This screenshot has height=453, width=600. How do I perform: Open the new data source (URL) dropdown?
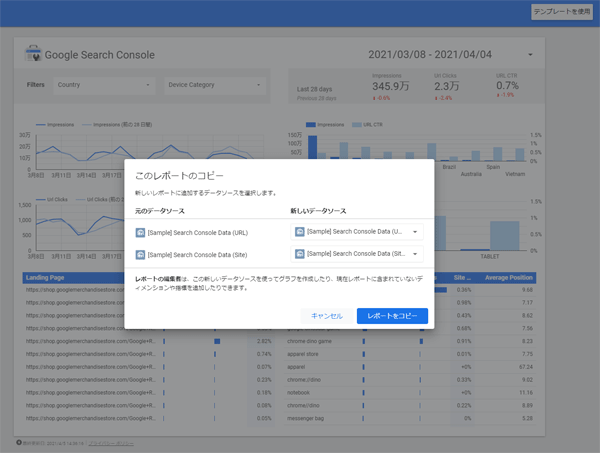click(357, 232)
